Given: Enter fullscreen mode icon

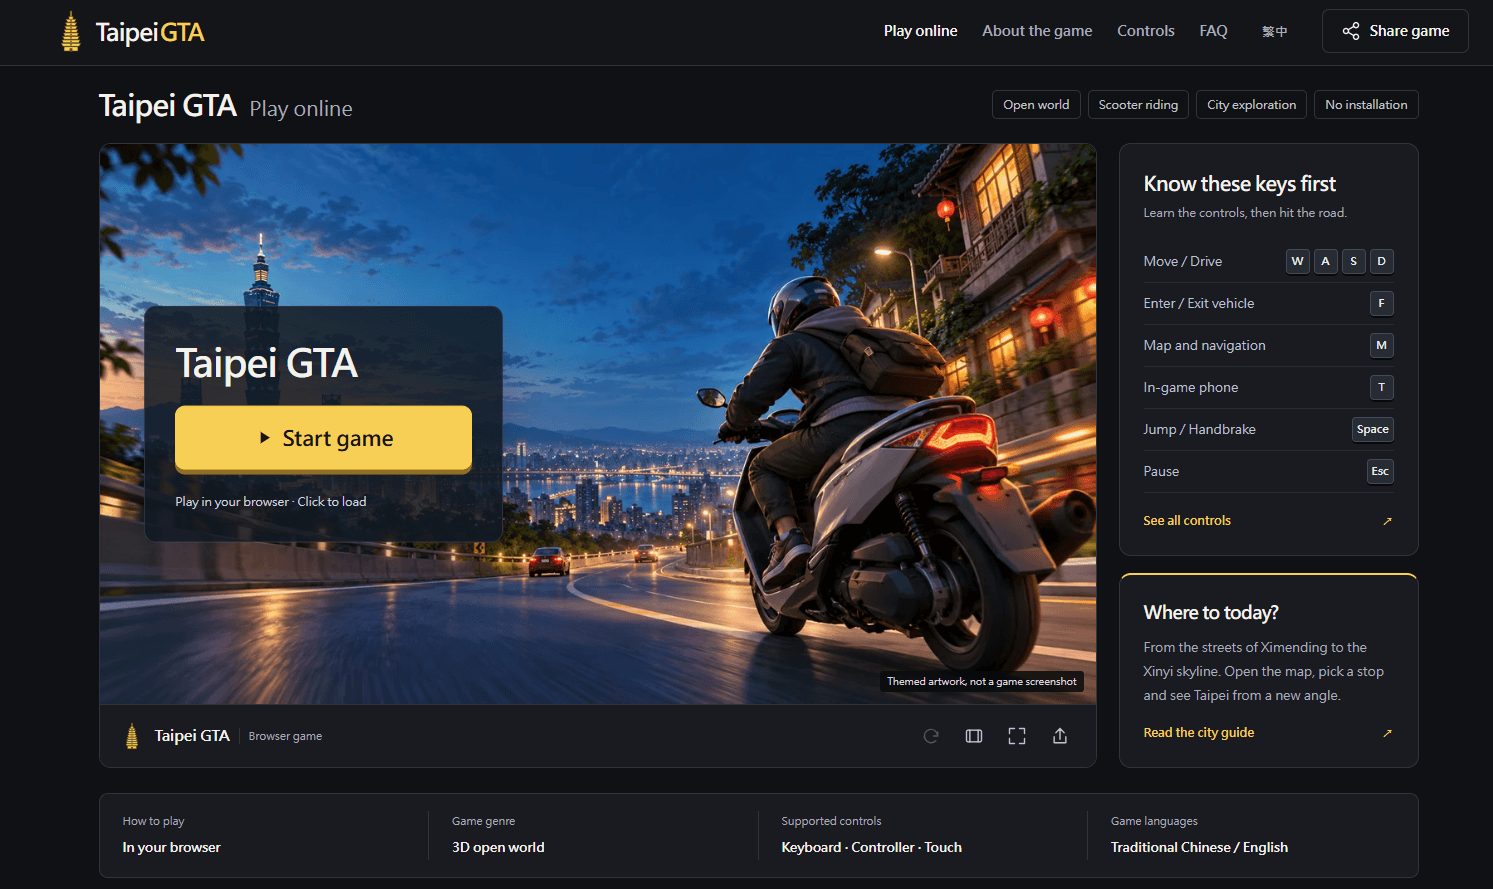Looking at the screenshot, I should pos(1017,736).
